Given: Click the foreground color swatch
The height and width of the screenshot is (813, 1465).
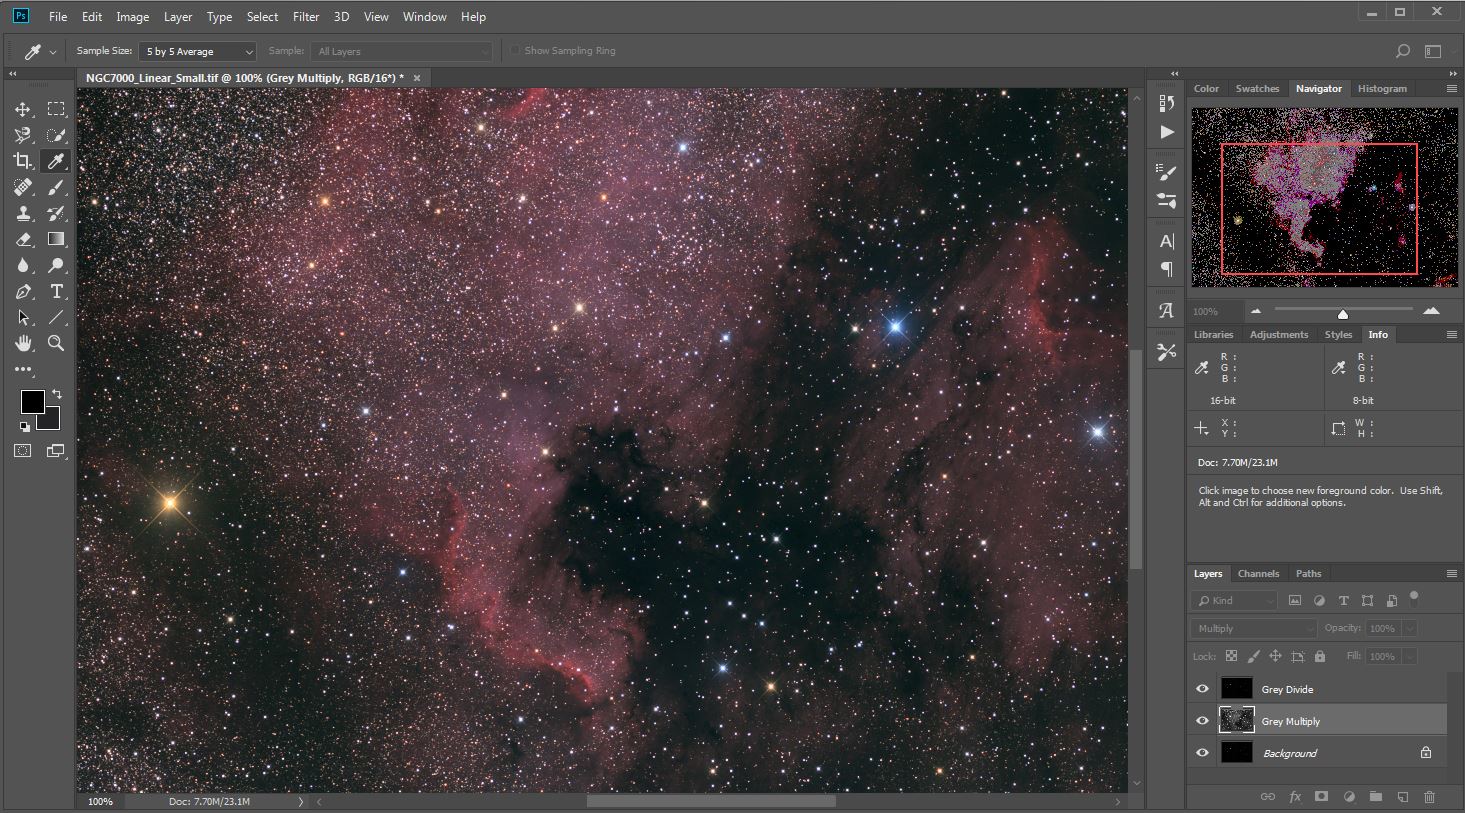Looking at the screenshot, I should [32, 401].
